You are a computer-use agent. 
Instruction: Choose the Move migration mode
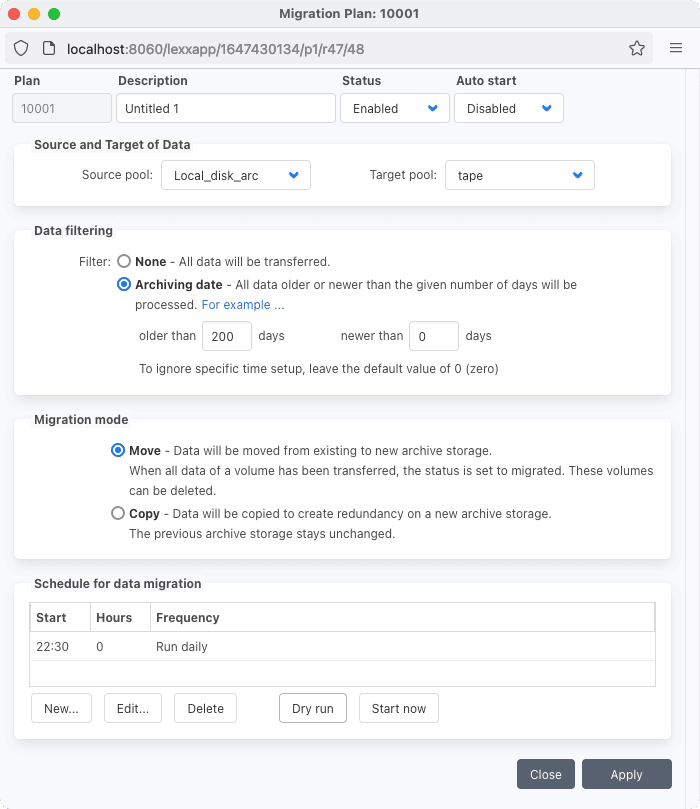pos(119,451)
